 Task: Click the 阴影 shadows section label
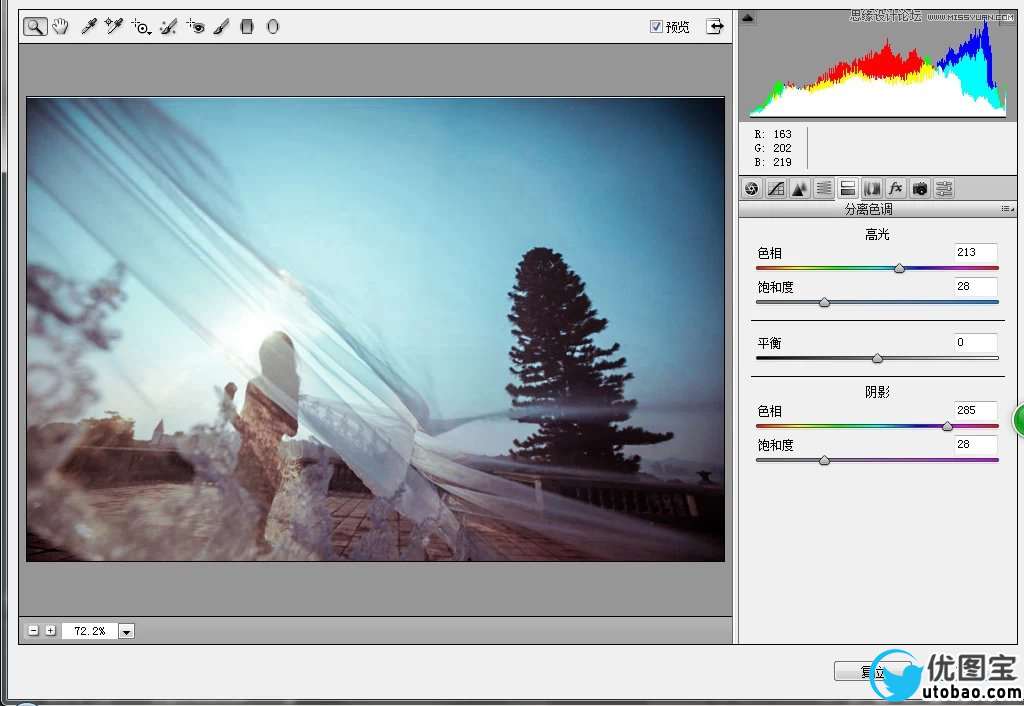tap(877, 392)
